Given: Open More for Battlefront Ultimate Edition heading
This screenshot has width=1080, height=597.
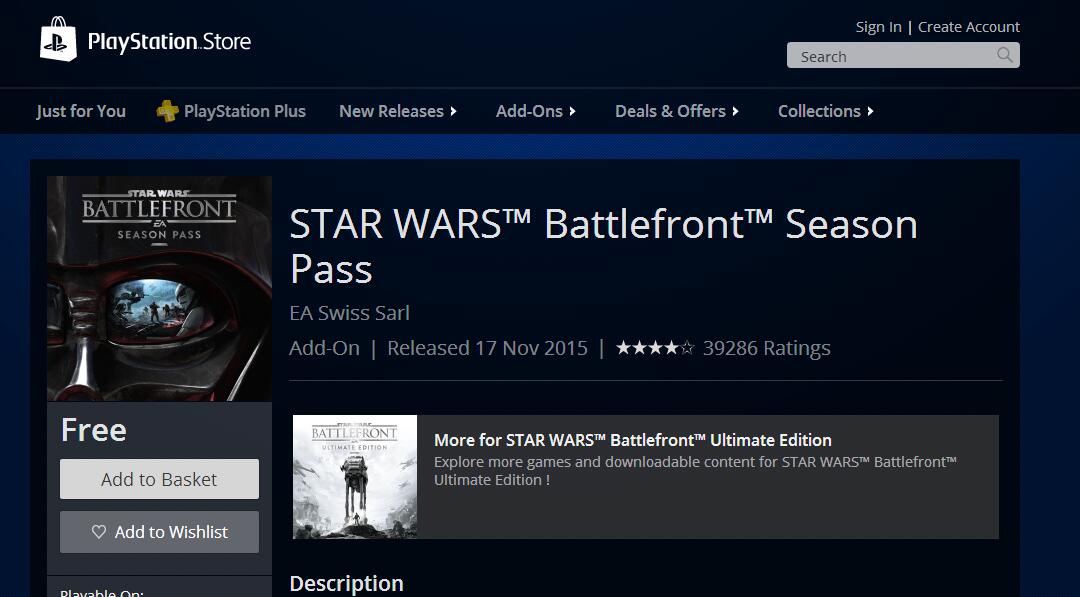Looking at the screenshot, I should [x=632, y=440].
